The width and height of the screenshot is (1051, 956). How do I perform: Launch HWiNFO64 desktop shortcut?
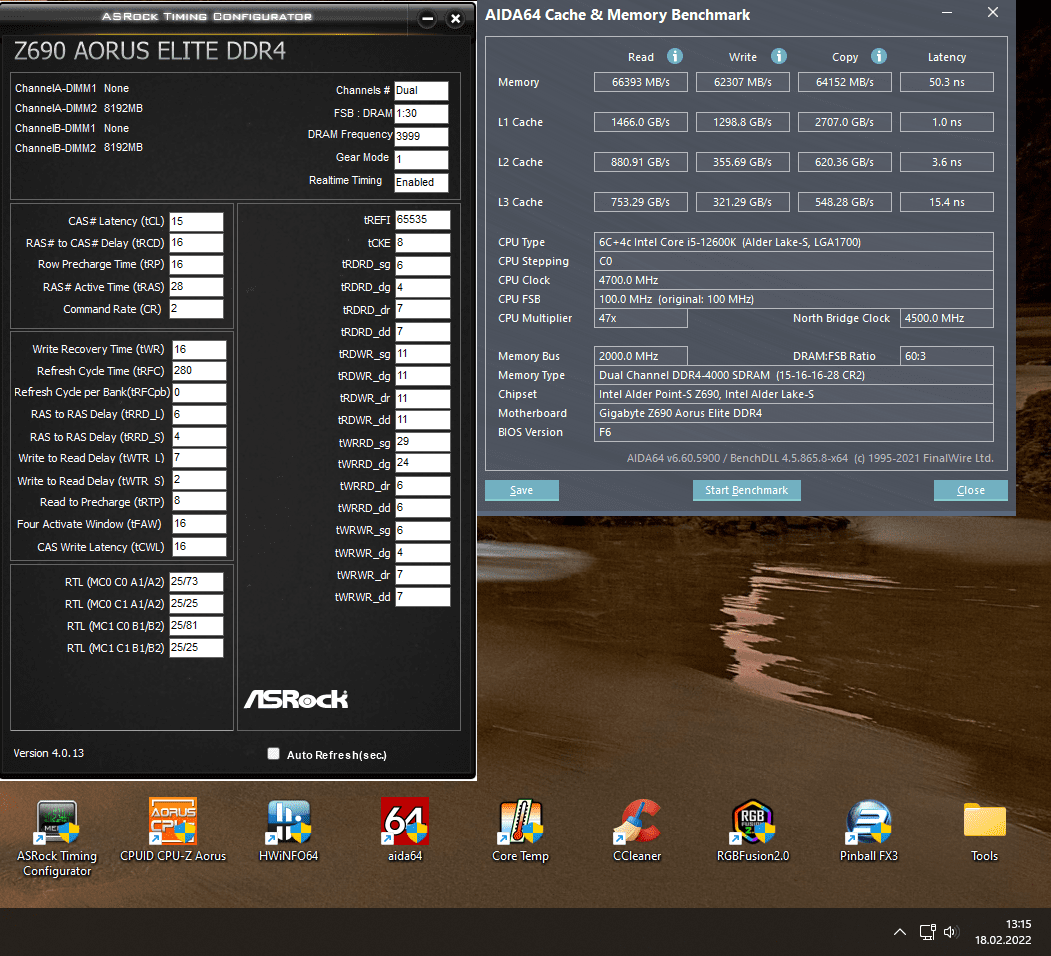(x=288, y=831)
